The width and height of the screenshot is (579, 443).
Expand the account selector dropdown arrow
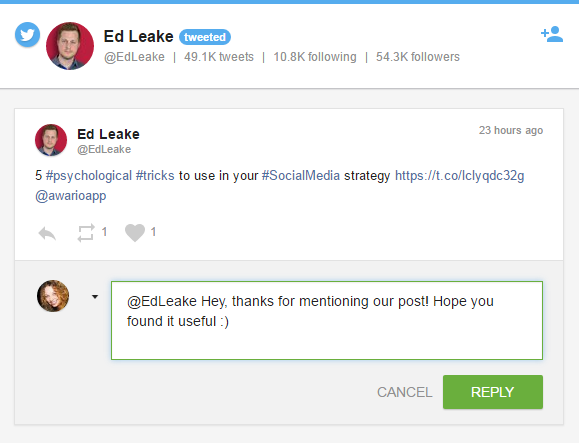coord(95,296)
